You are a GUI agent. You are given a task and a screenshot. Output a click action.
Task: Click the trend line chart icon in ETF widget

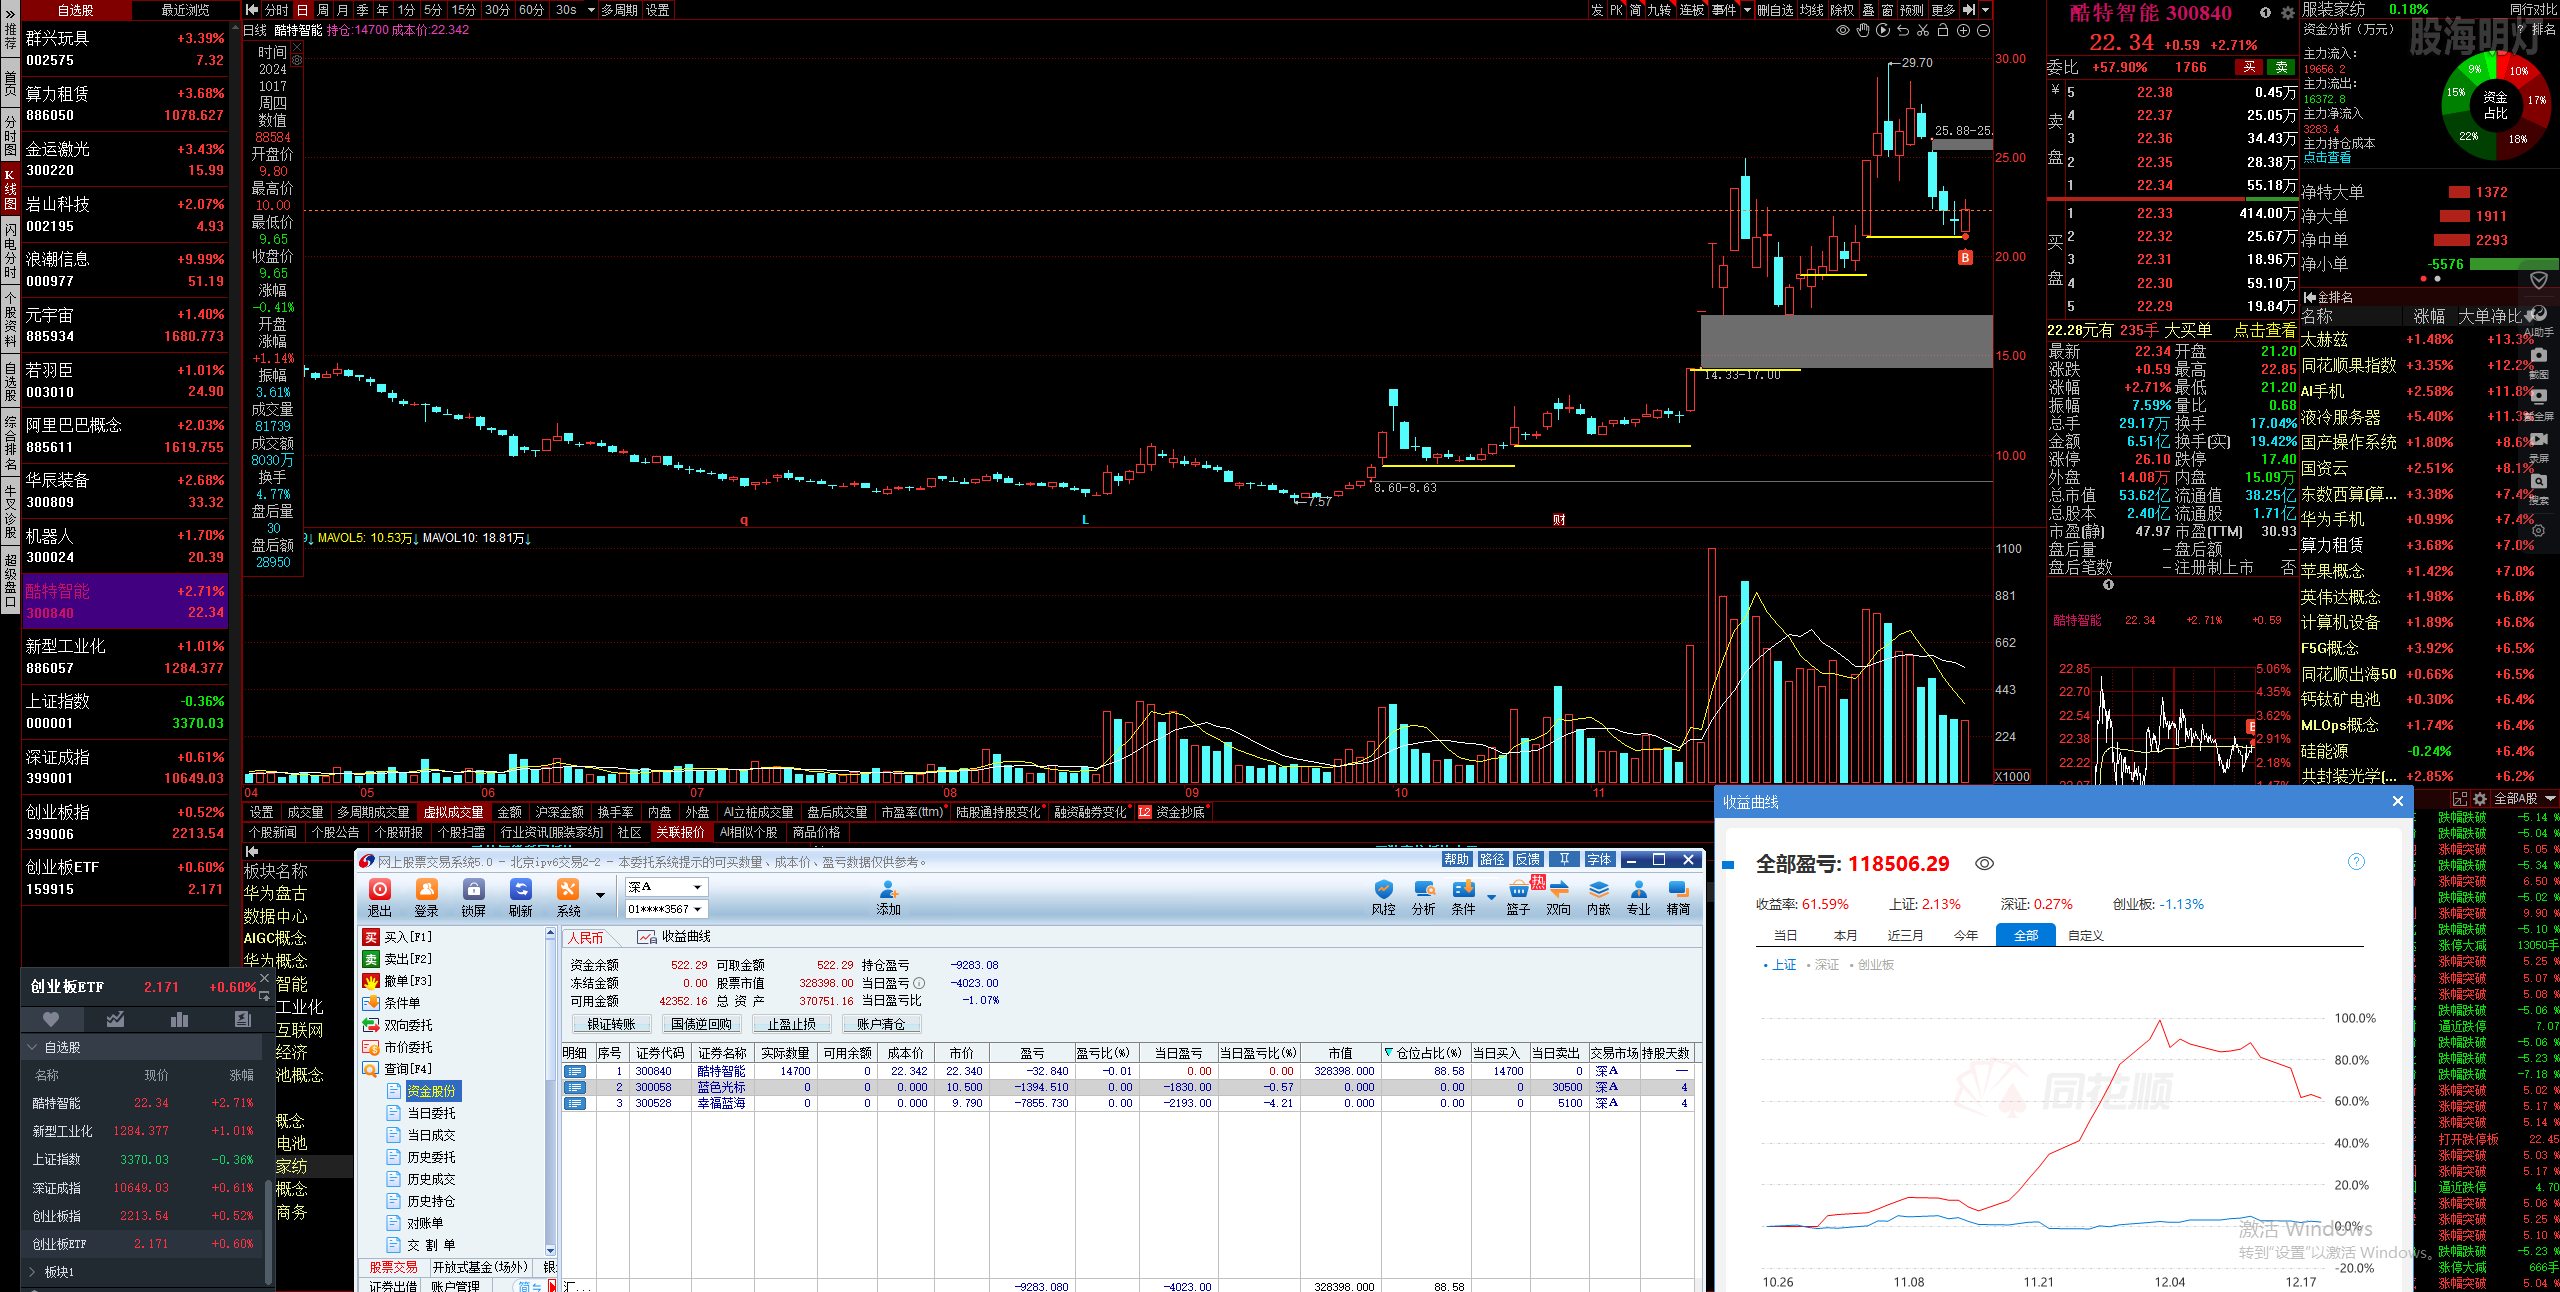(115, 1019)
